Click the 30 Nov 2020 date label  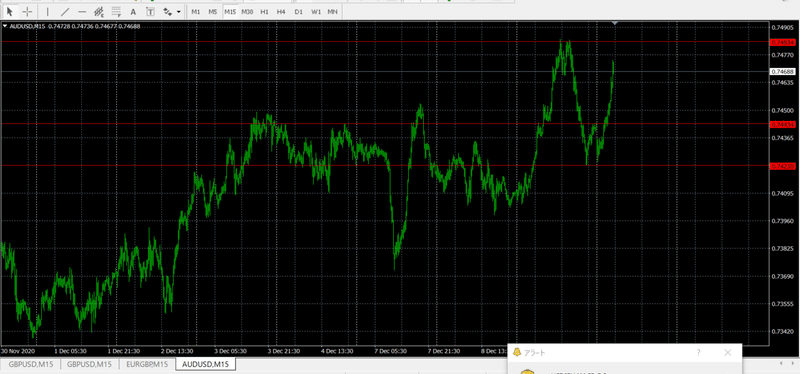tap(17, 351)
